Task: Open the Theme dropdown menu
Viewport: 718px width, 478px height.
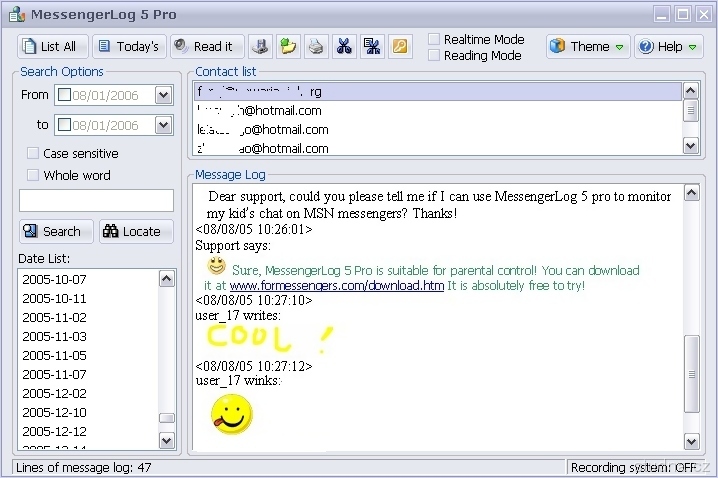Action: point(588,46)
